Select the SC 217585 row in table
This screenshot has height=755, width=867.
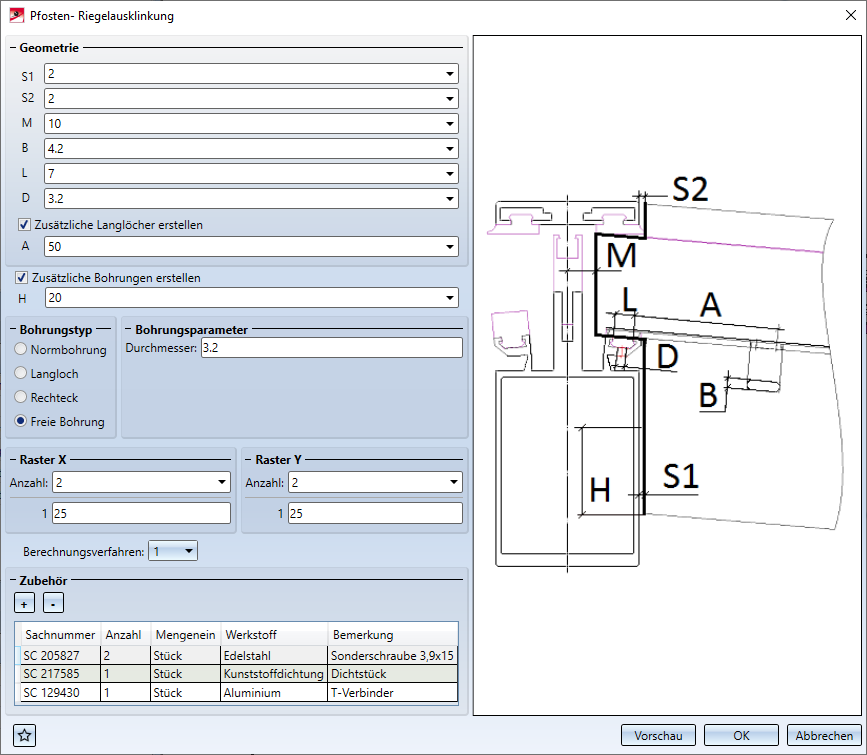tap(59, 673)
